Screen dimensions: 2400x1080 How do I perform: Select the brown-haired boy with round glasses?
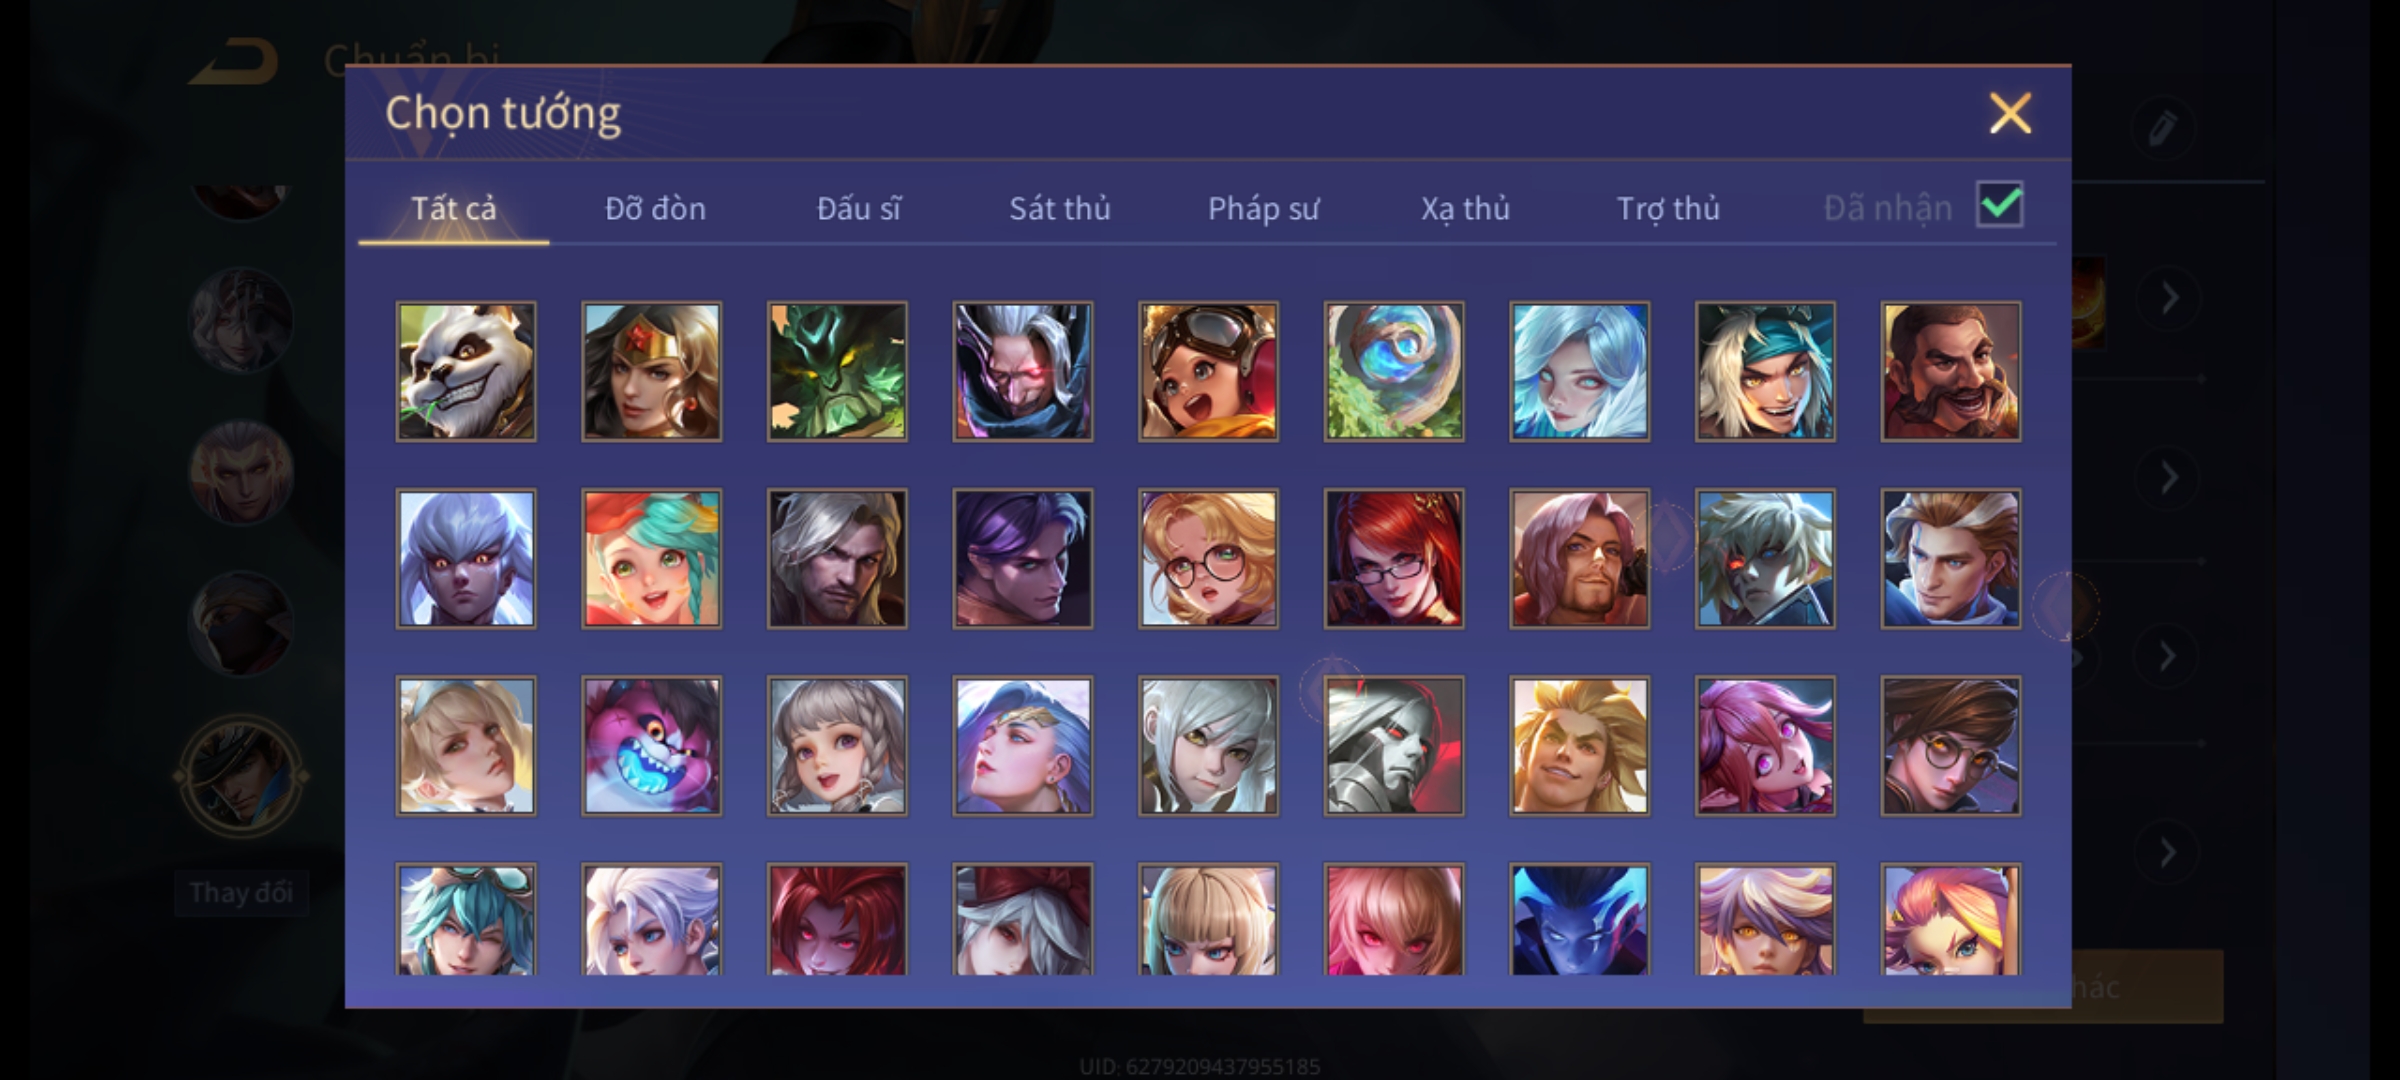[1951, 746]
